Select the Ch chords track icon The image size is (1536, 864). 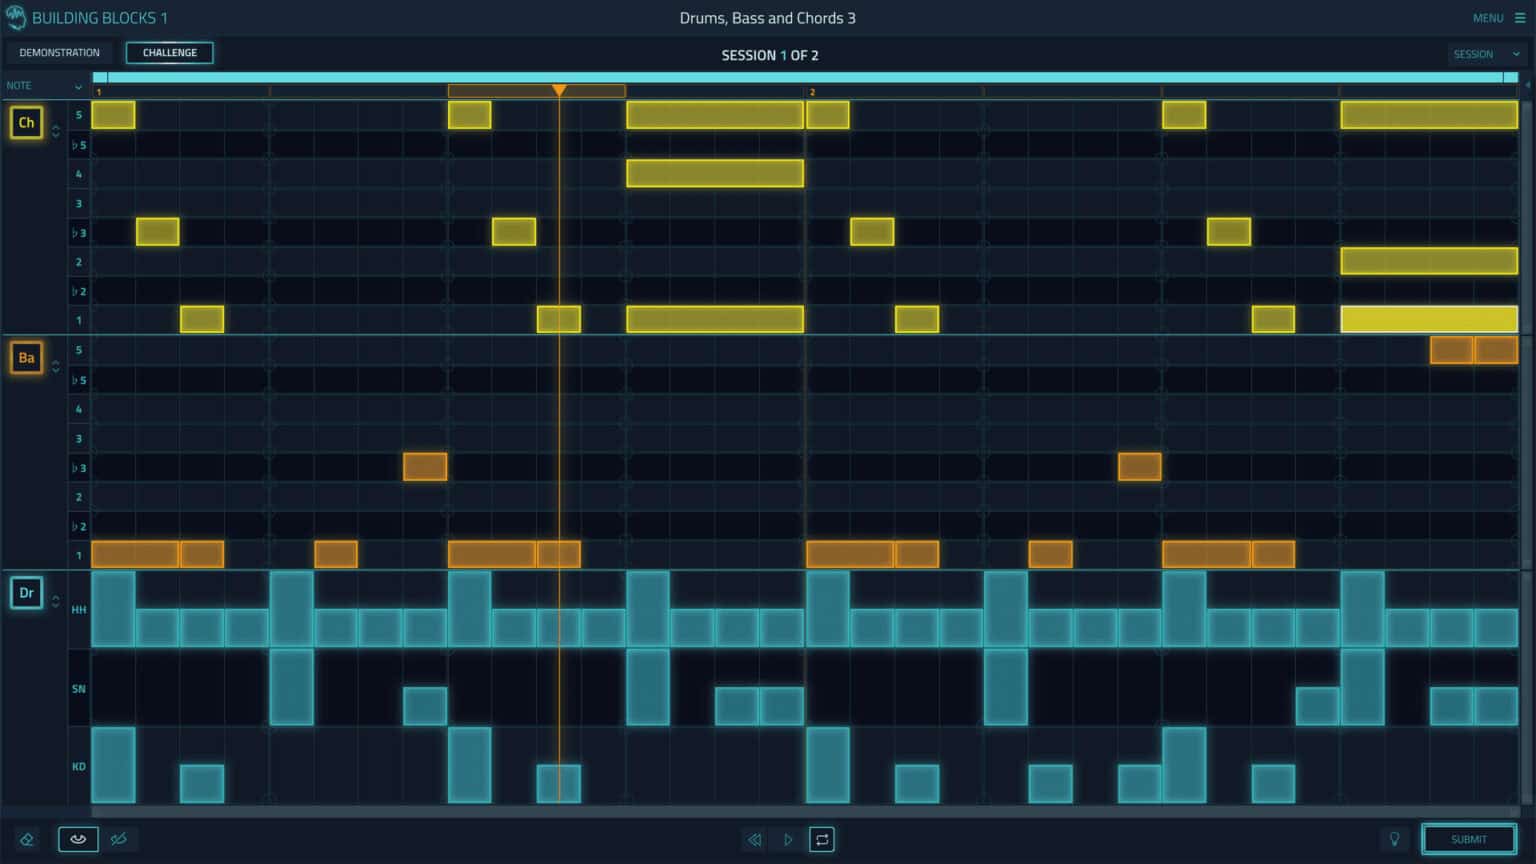(26, 122)
